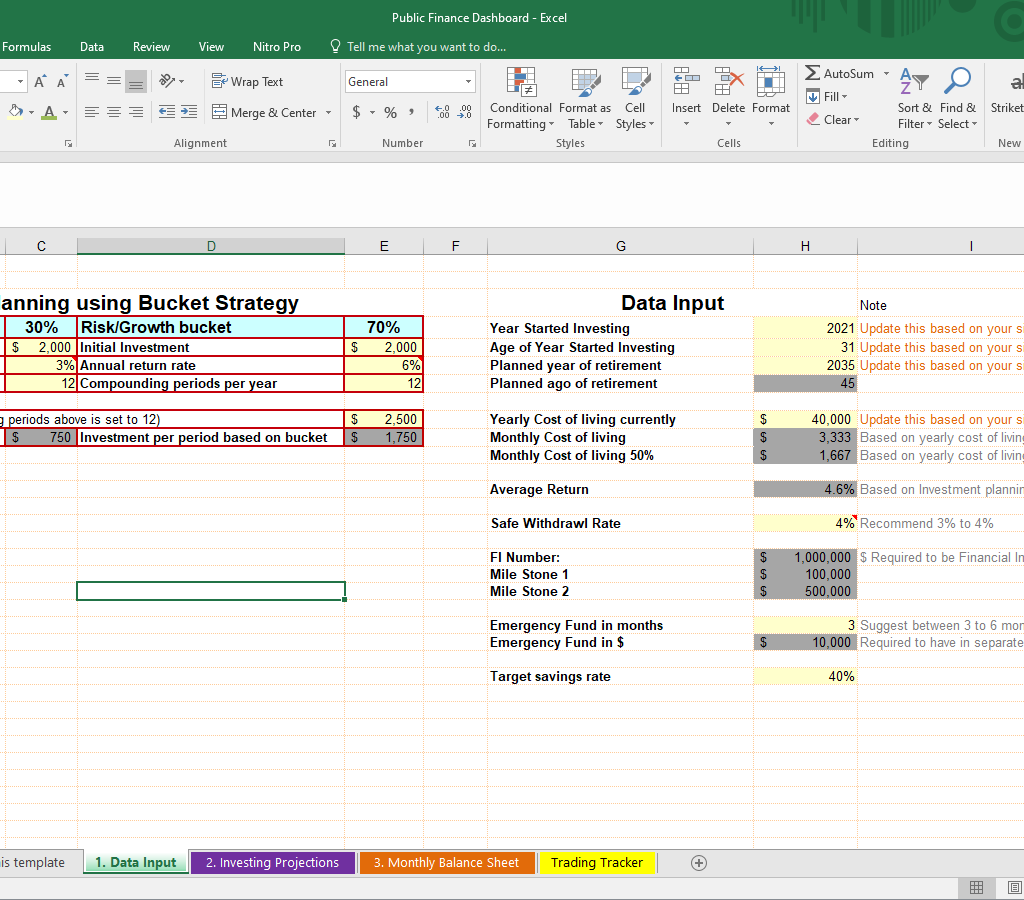Click the Delete cells icon
The image size is (1024, 900).
(728, 83)
